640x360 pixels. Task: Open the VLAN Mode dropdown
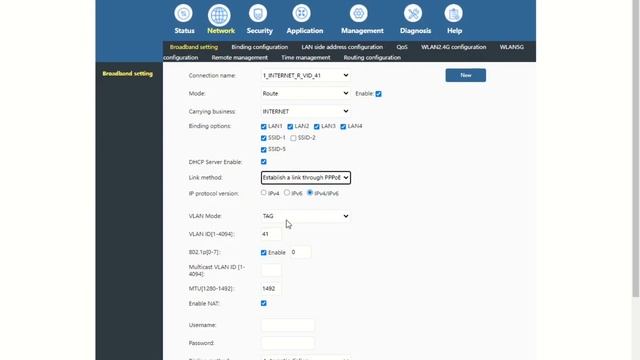click(306, 216)
